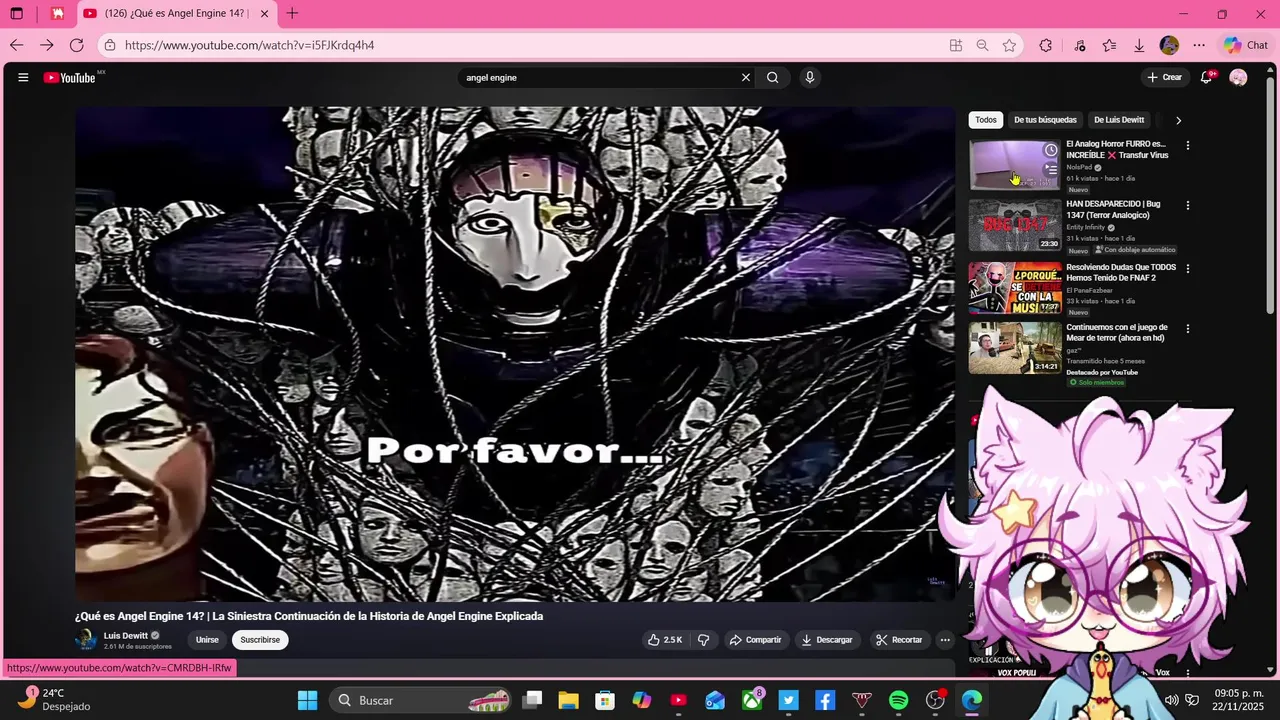Click the Descargar button
Screen dimensions: 1280x720
tap(827, 640)
